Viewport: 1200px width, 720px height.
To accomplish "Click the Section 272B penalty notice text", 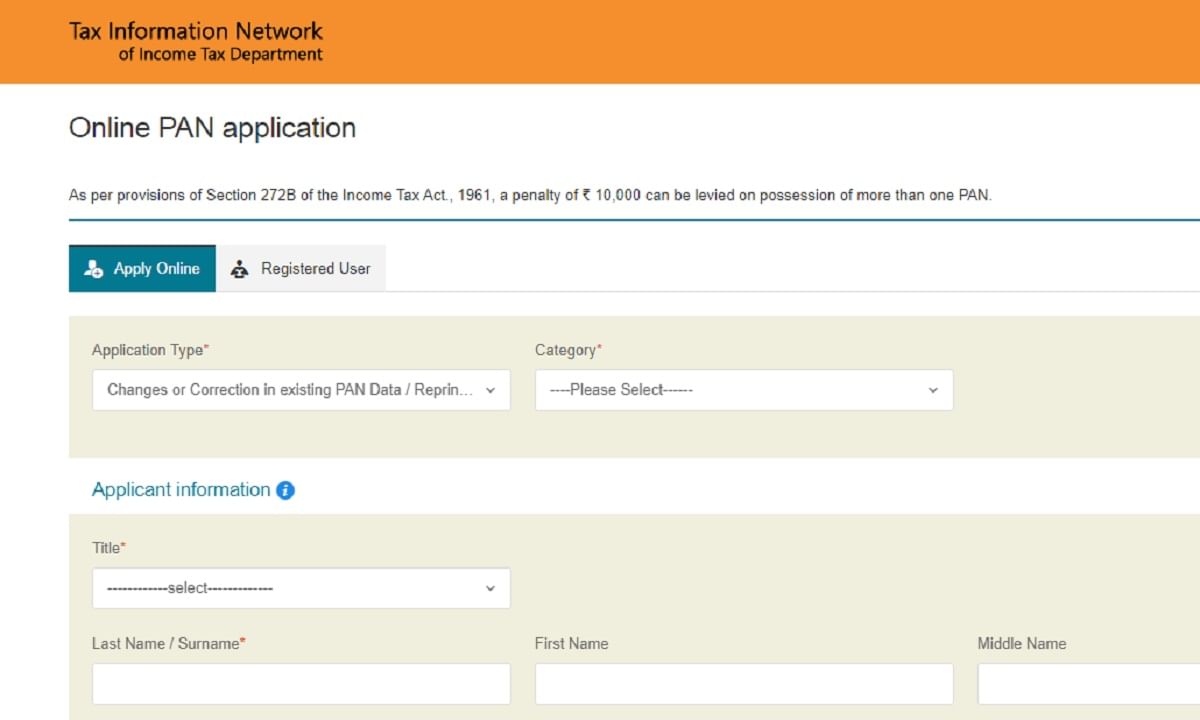I will (x=530, y=195).
